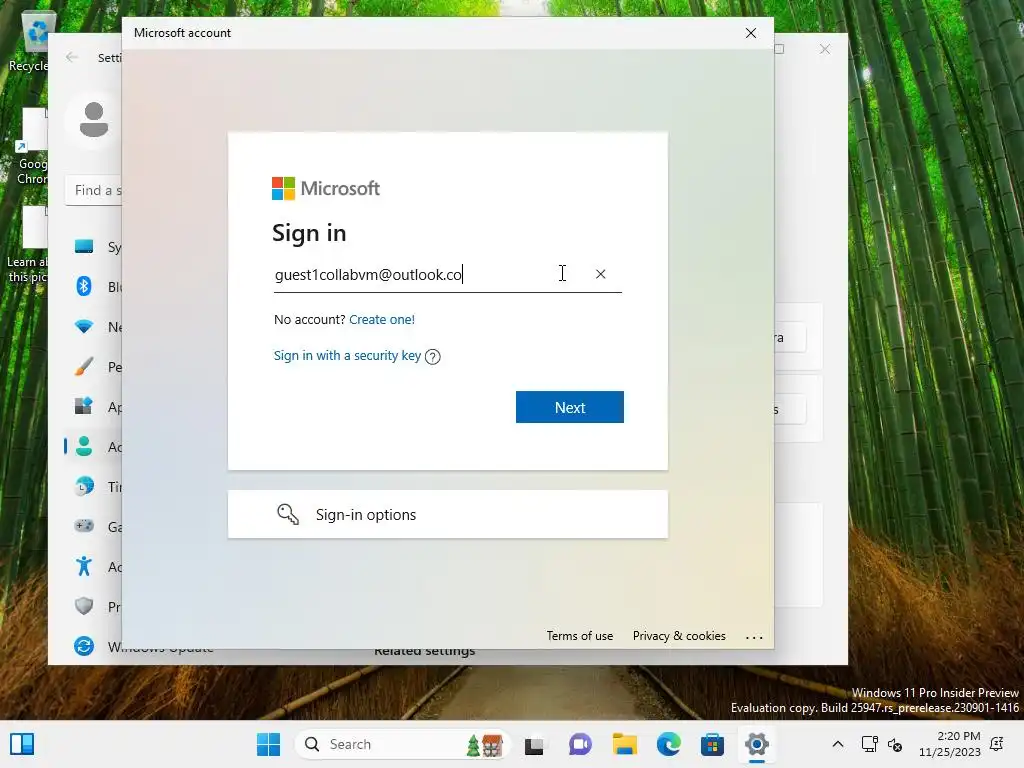
Task: Choose 'Sign in with a security key'
Action: pos(347,355)
